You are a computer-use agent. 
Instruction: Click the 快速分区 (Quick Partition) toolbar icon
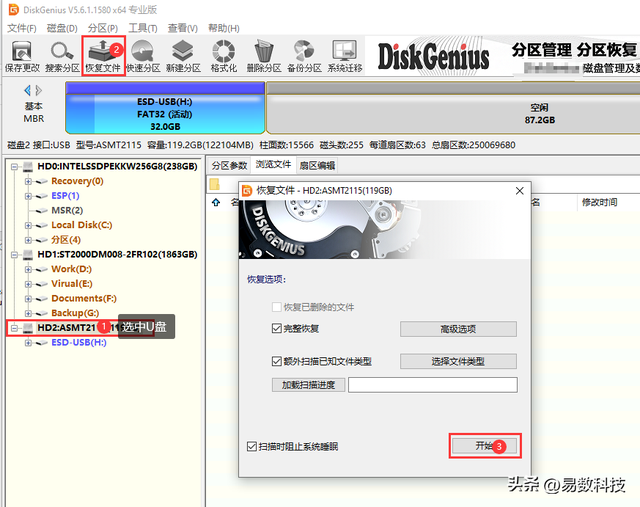point(143,56)
